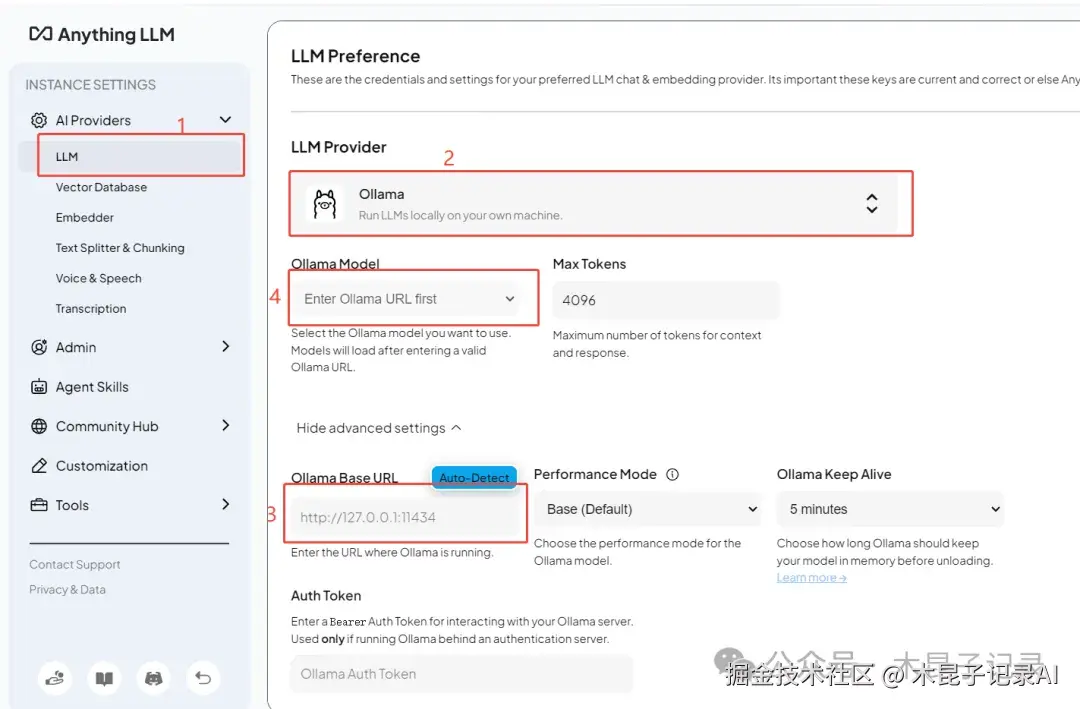Click the Tools briefcase icon
The image size is (1080, 709).
tap(39, 505)
